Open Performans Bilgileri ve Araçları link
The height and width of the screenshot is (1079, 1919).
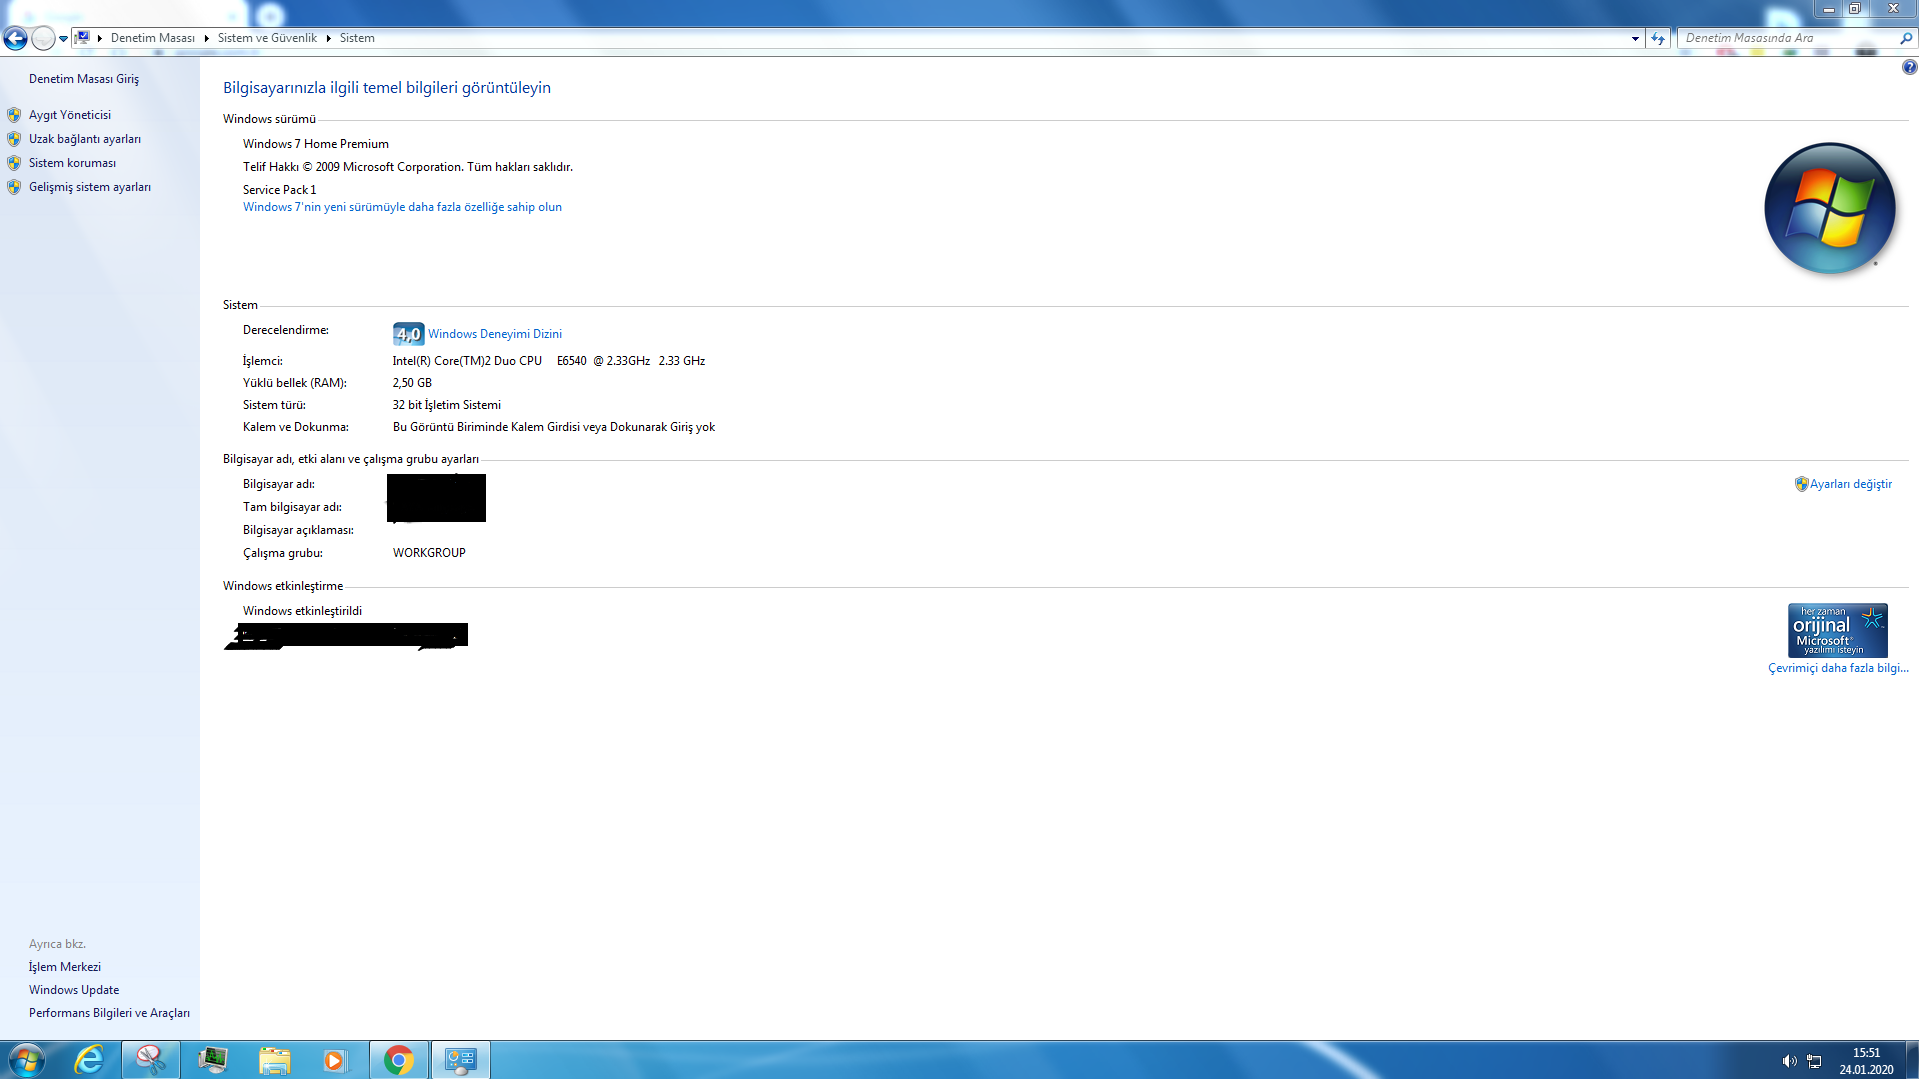click(109, 1013)
